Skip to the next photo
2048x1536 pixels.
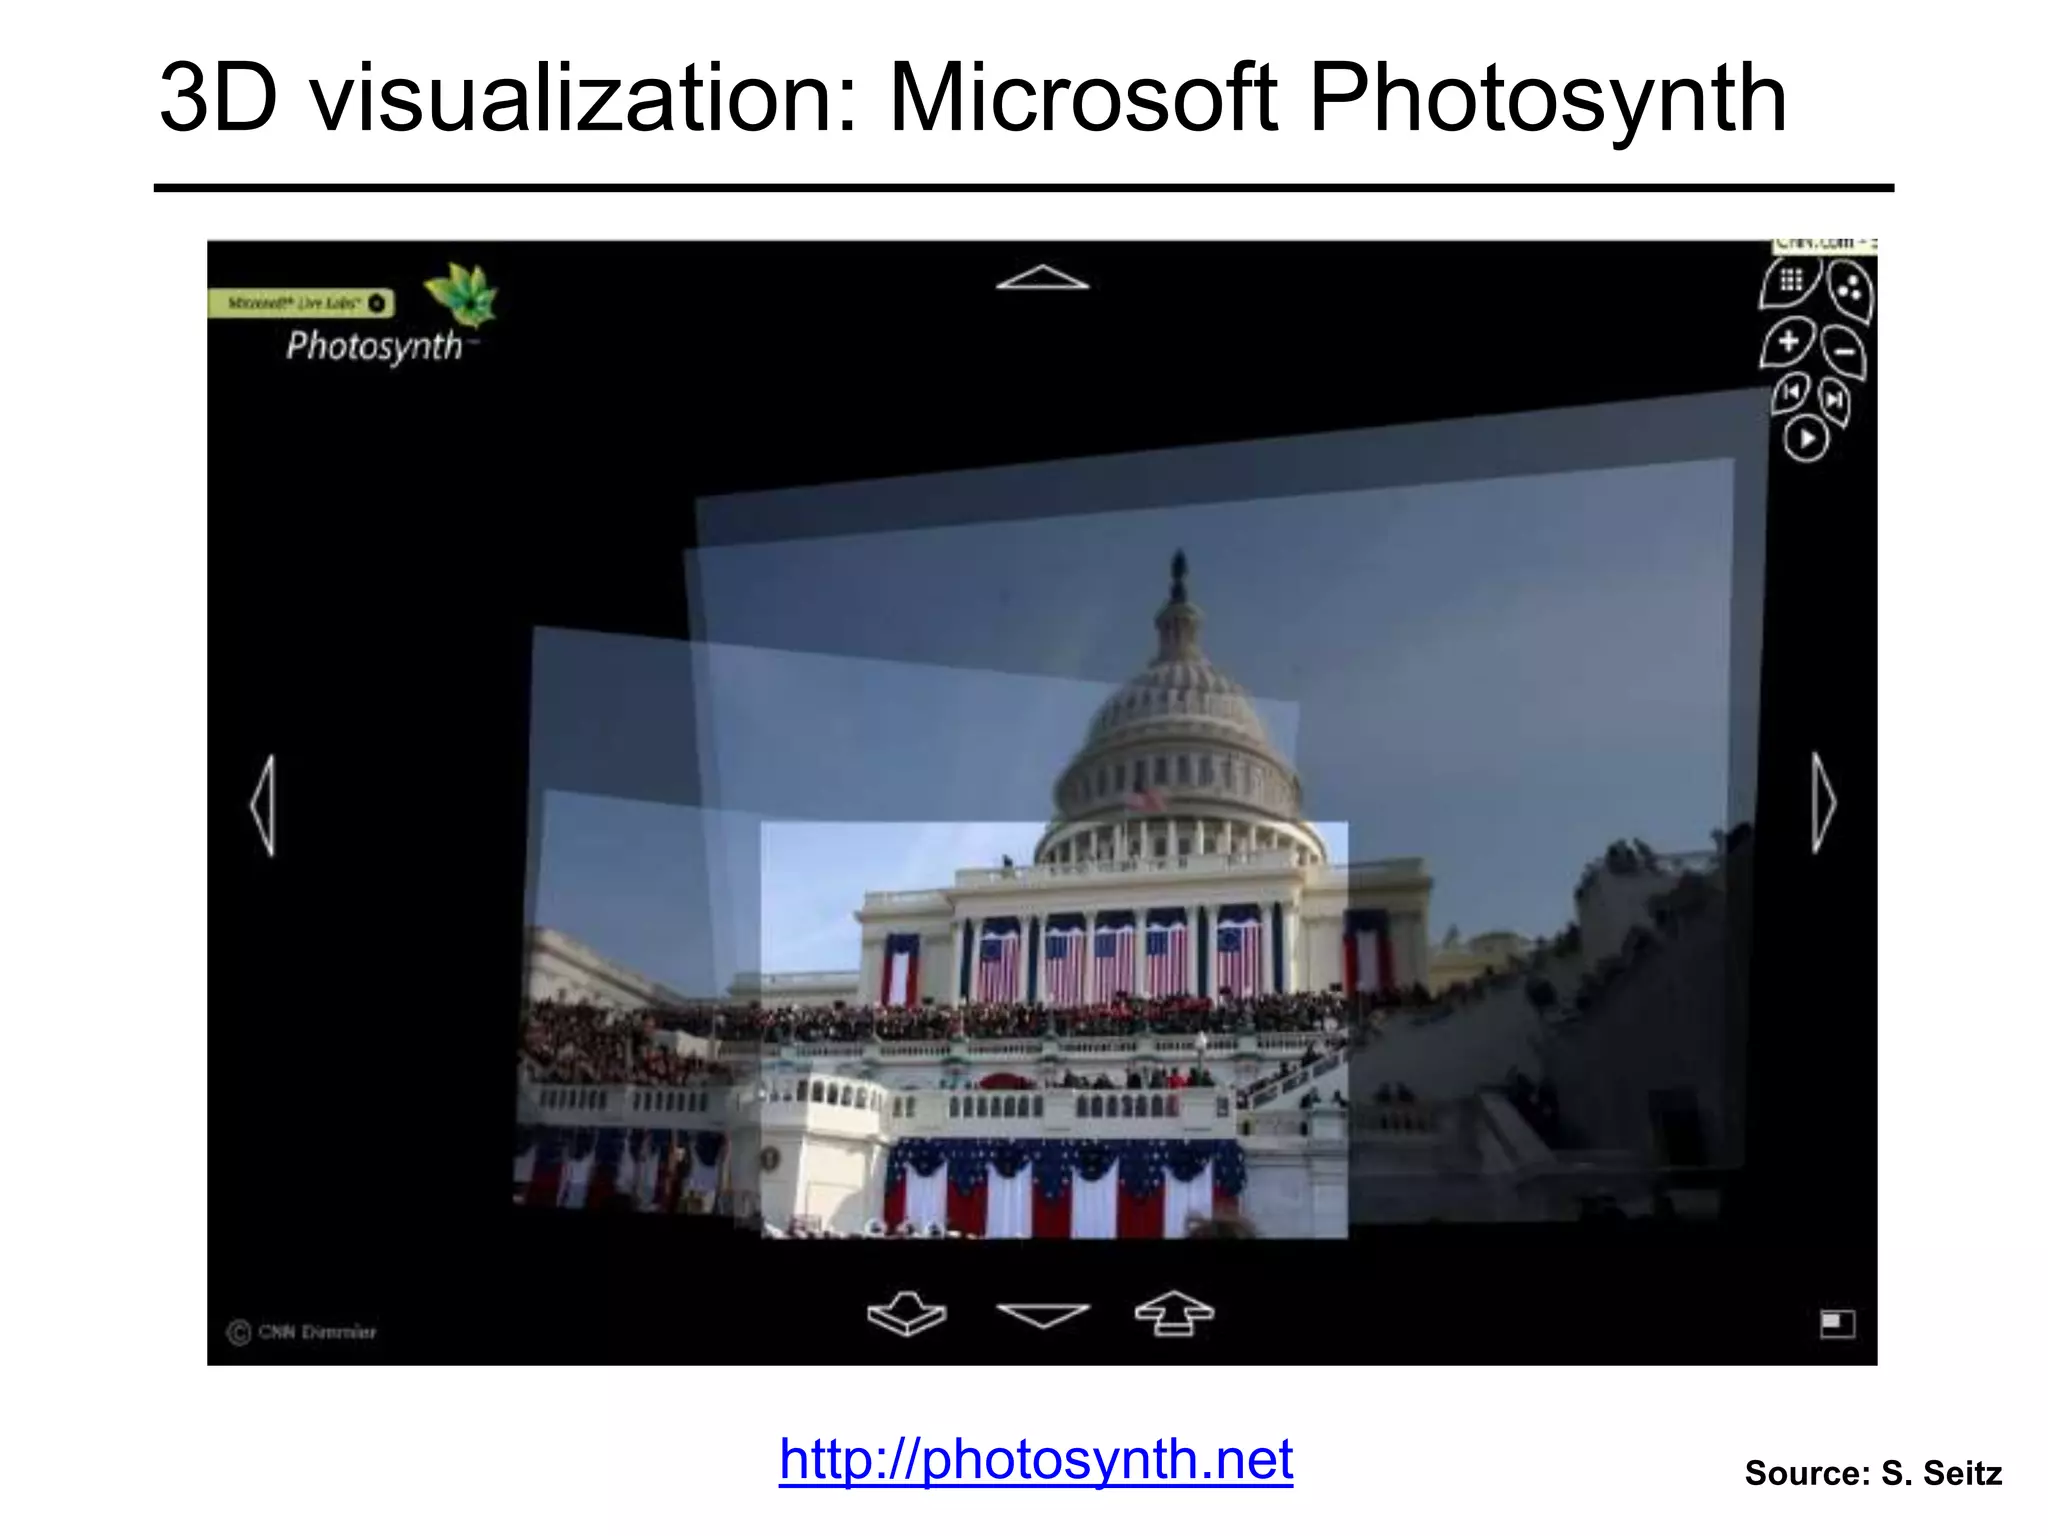[1833, 402]
